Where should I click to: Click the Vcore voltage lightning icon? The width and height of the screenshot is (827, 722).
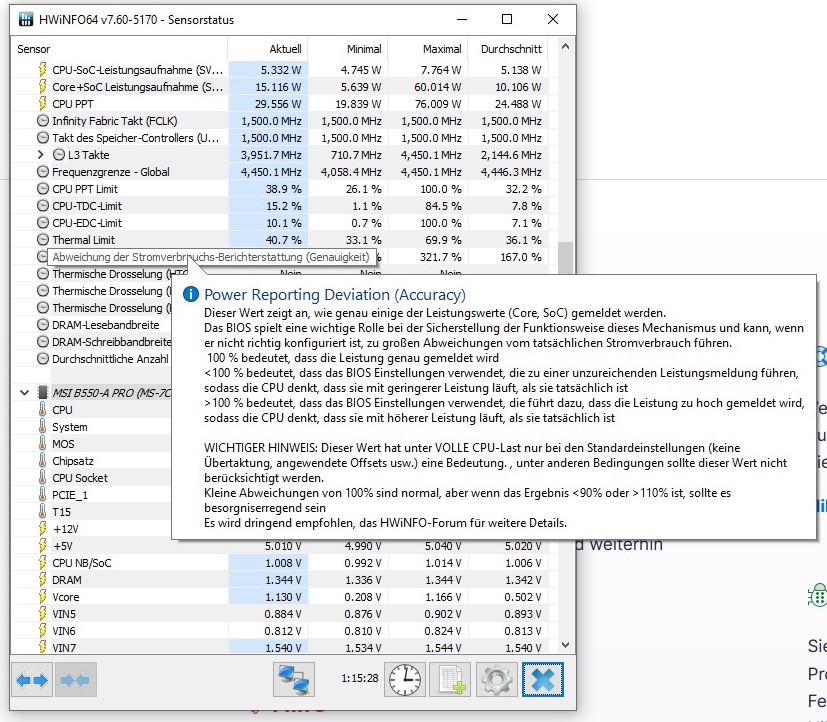tap(43, 596)
